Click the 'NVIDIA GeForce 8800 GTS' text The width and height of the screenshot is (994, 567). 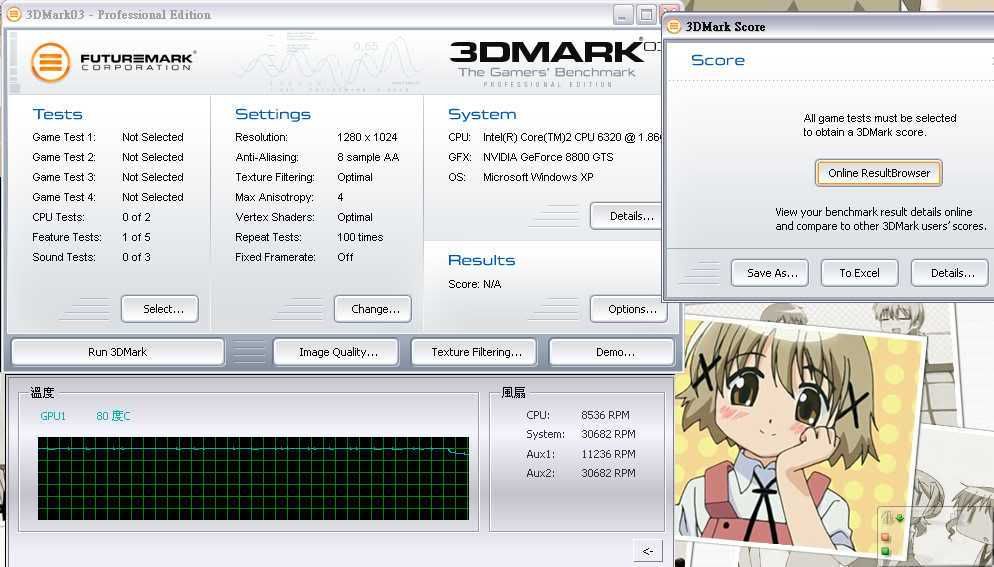548,157
